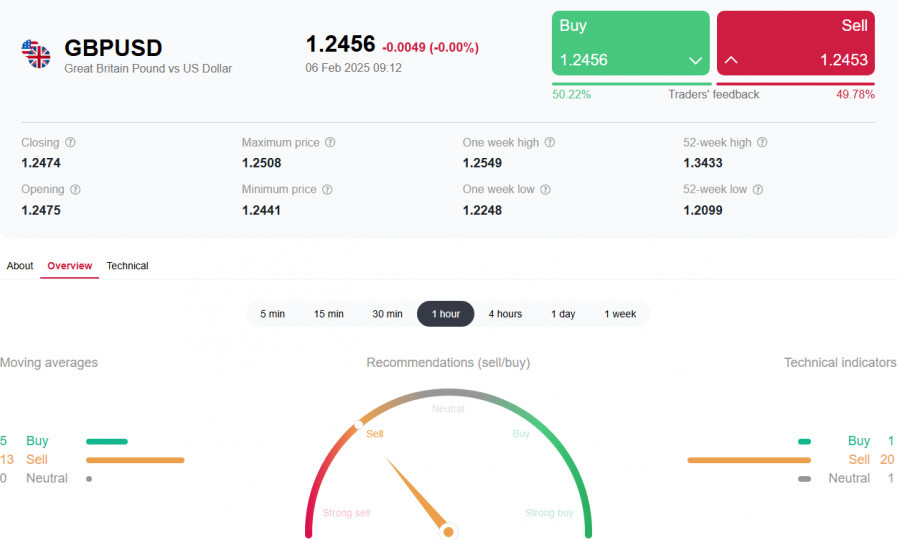
Task: Select the 5 min timeframe
Action: click(273, 314)
